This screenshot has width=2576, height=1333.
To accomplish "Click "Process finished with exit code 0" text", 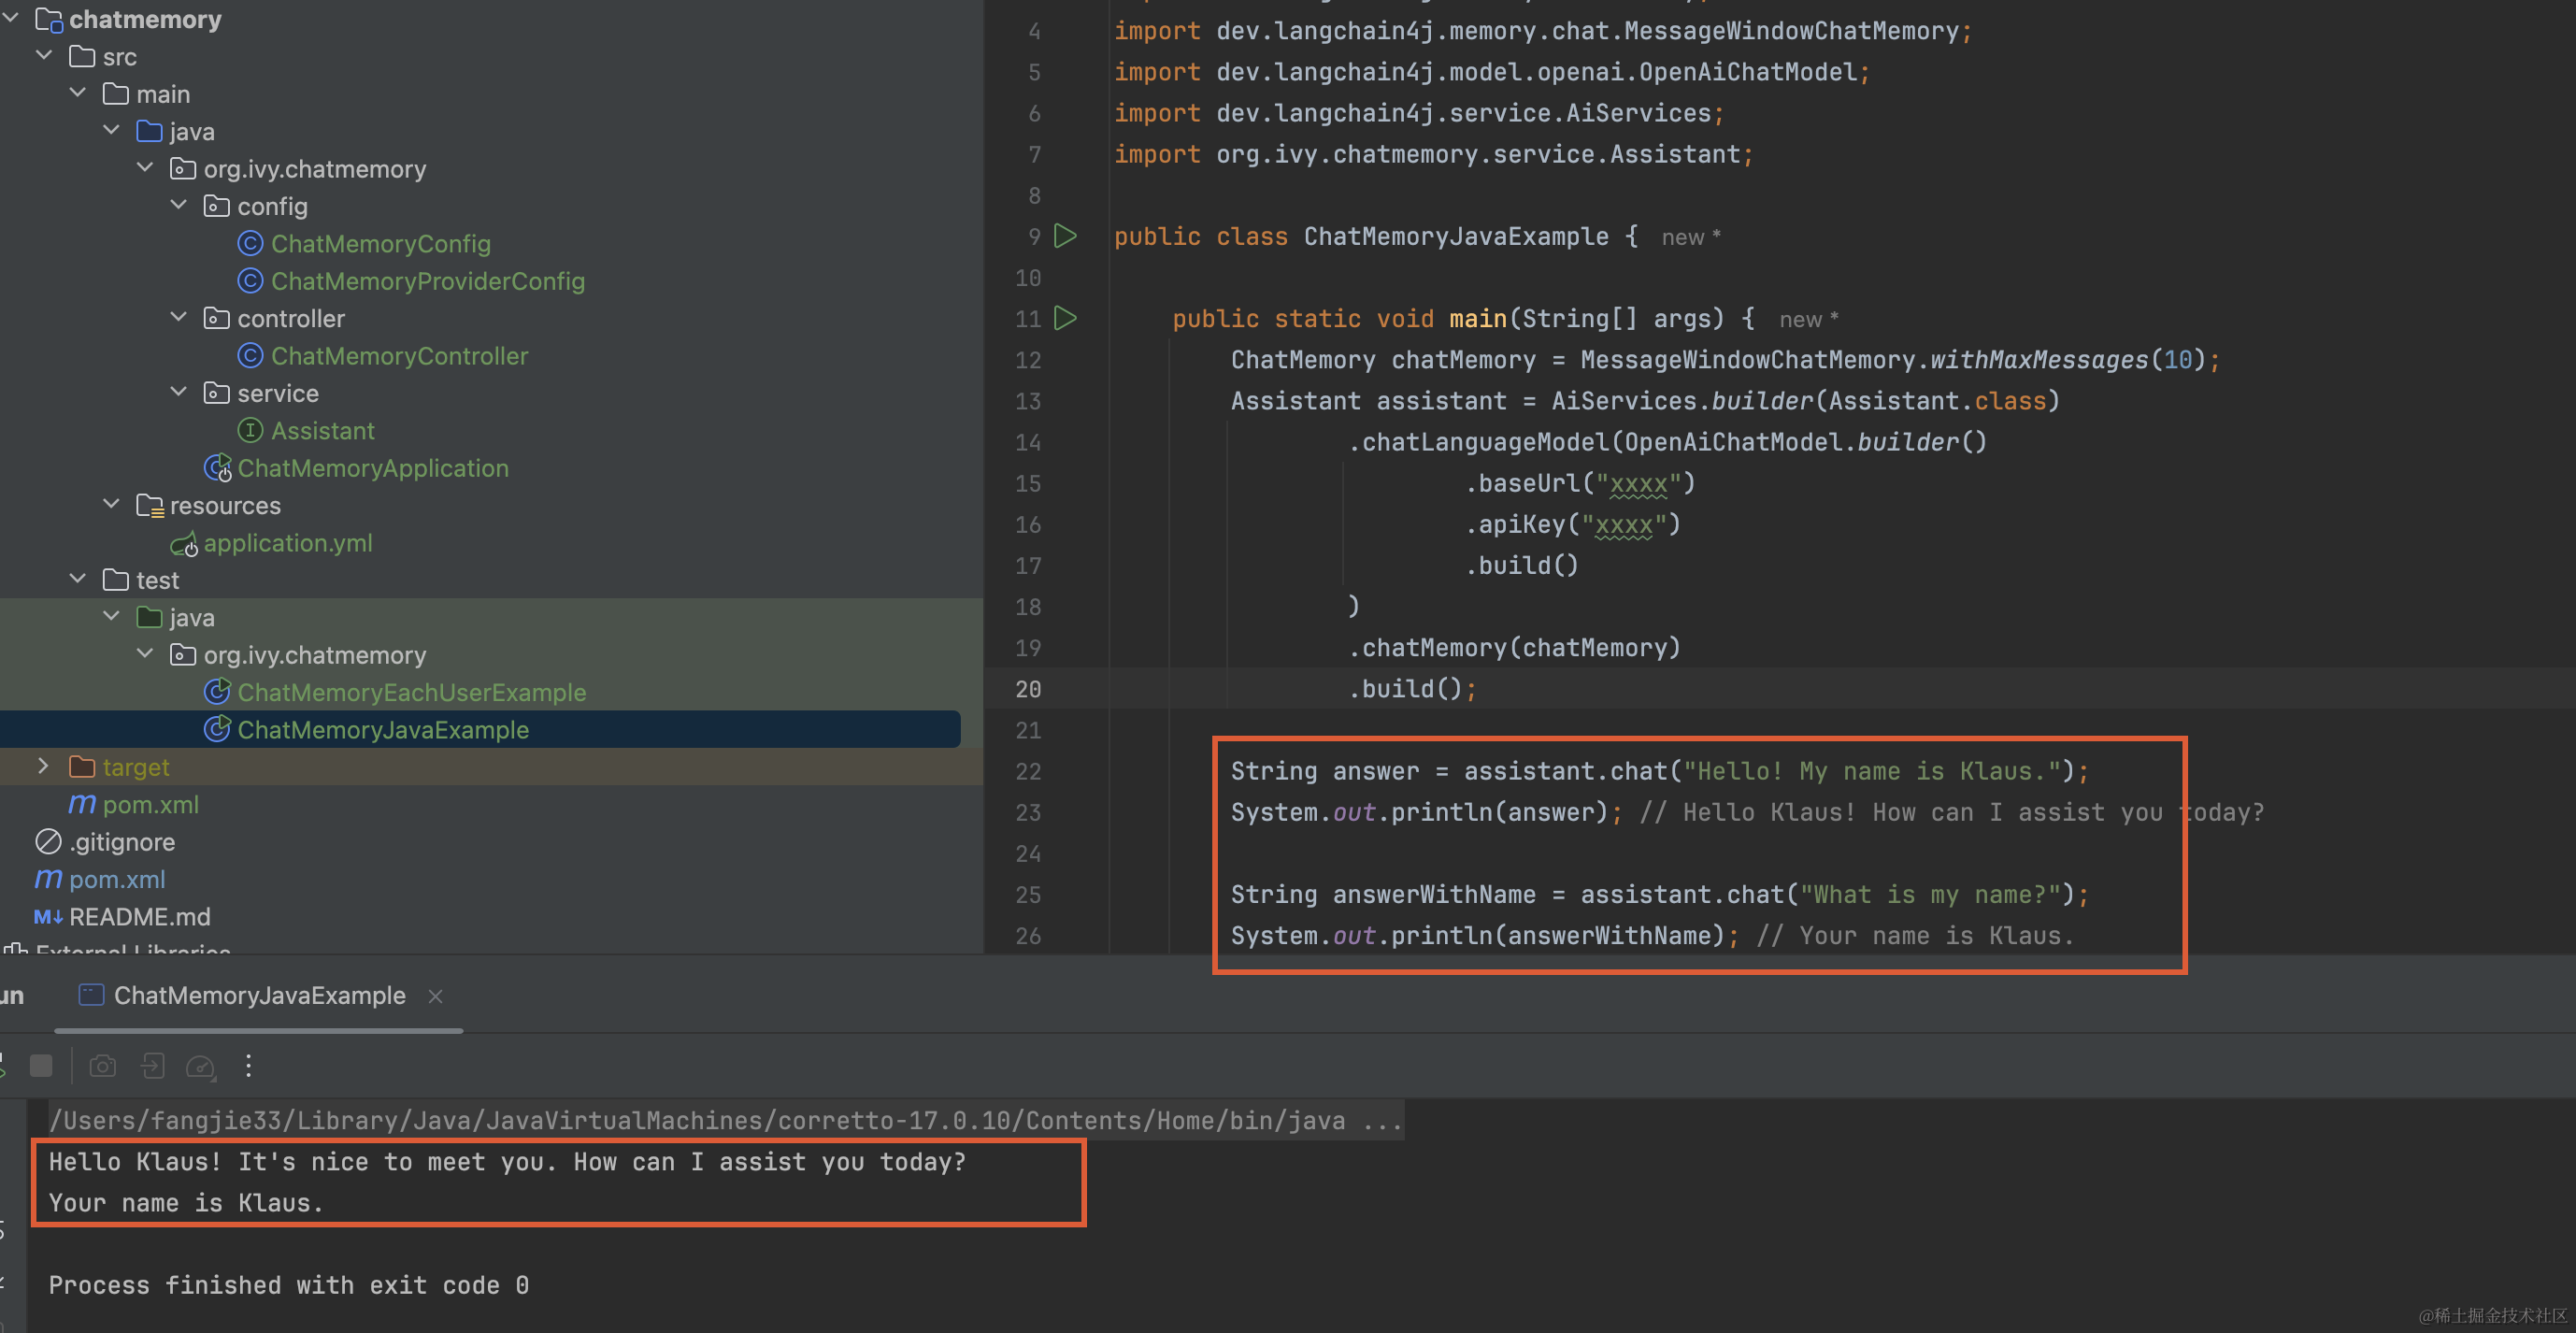I will [x=289, y=1285].
